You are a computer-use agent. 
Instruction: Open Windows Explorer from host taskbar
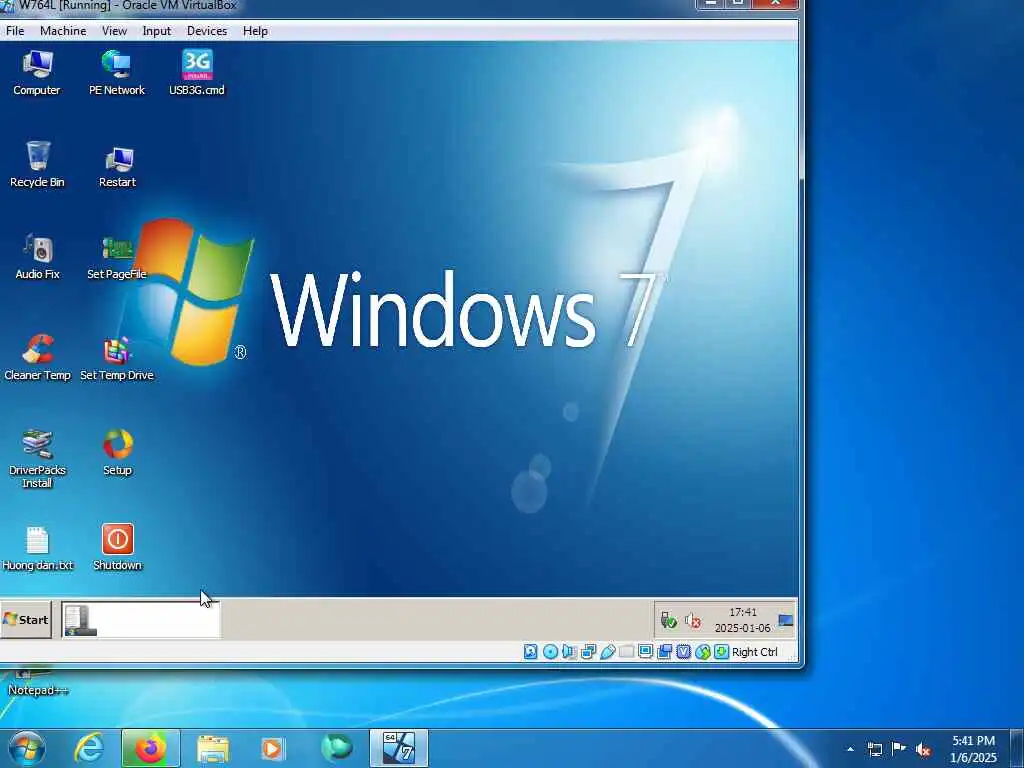tap(213, 748)
